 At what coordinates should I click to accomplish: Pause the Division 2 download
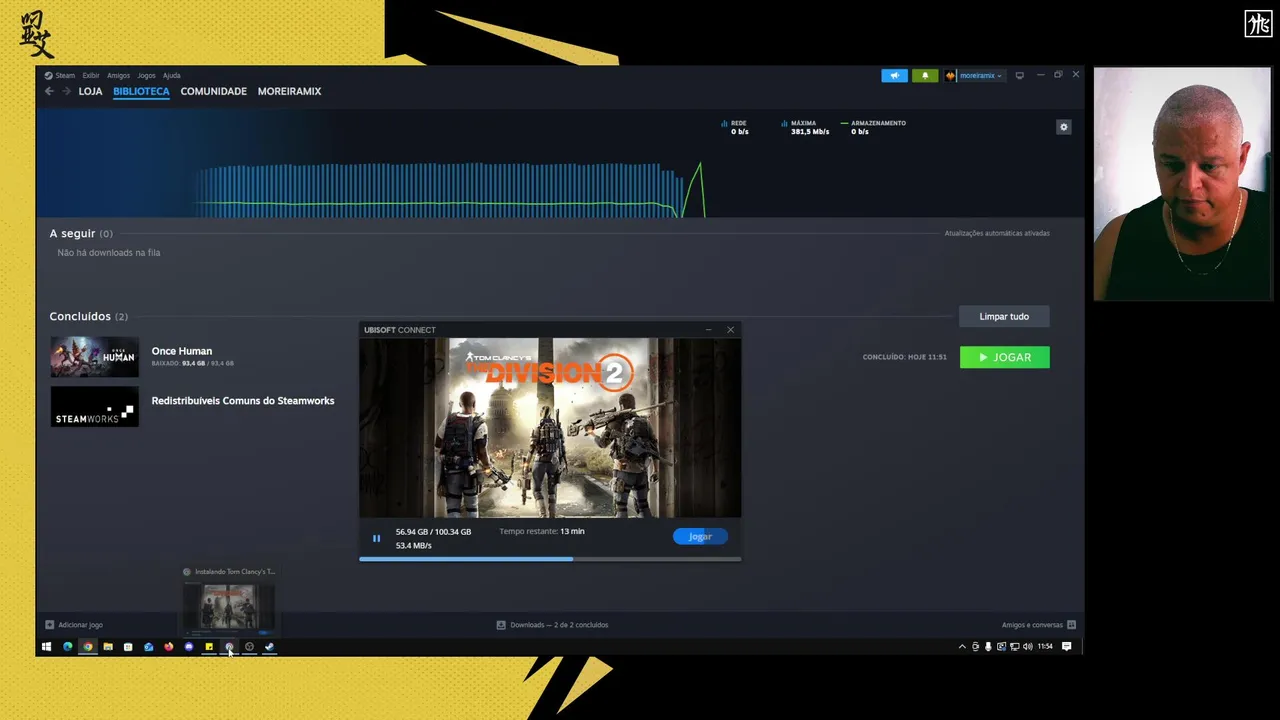click(x=376, y=538)
